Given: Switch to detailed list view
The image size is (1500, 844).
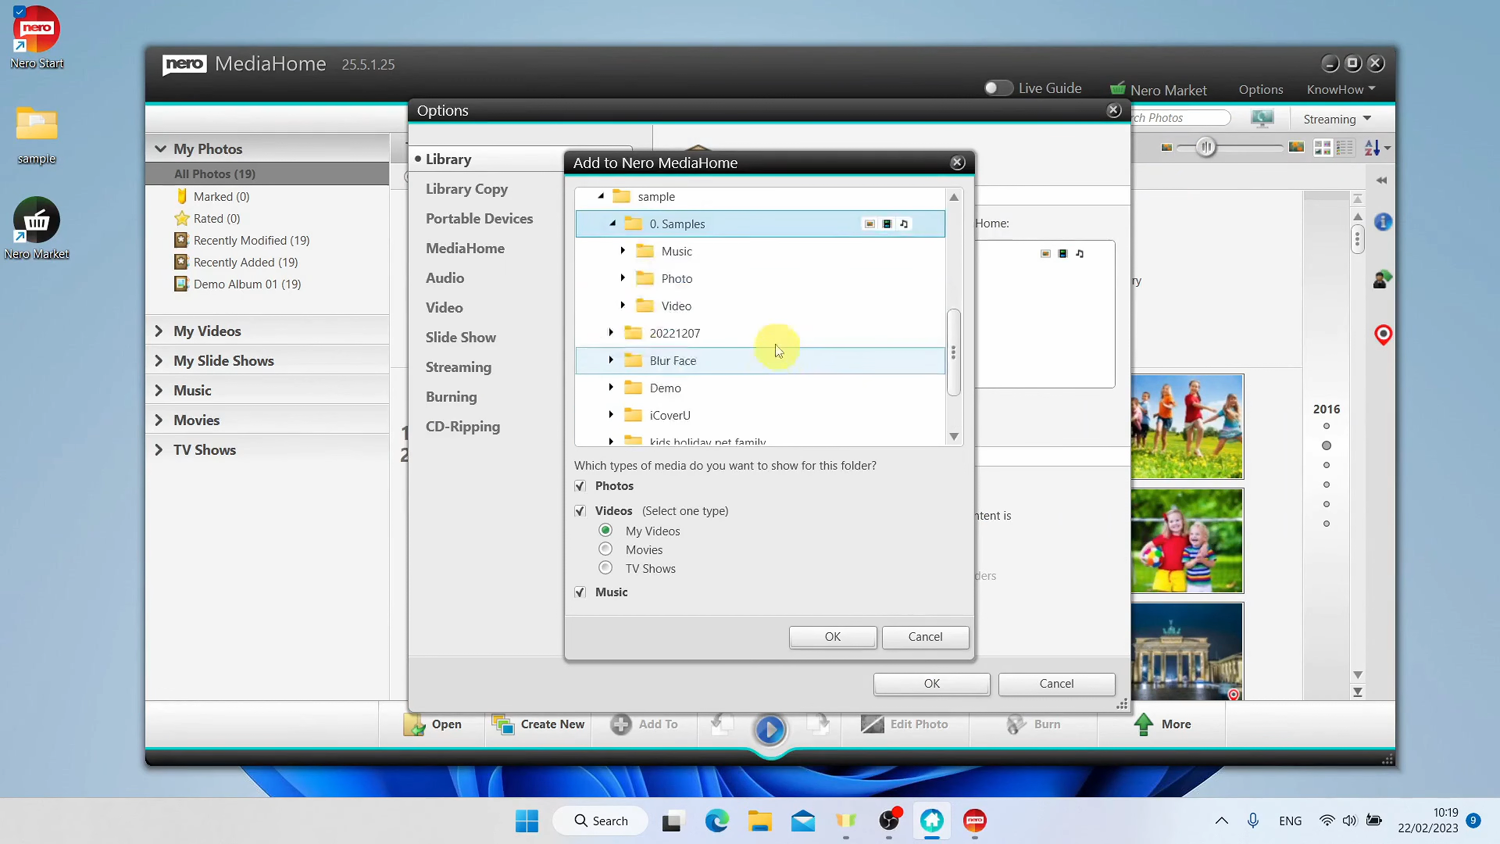Looking at the screenshot, I should [1345, 148].
